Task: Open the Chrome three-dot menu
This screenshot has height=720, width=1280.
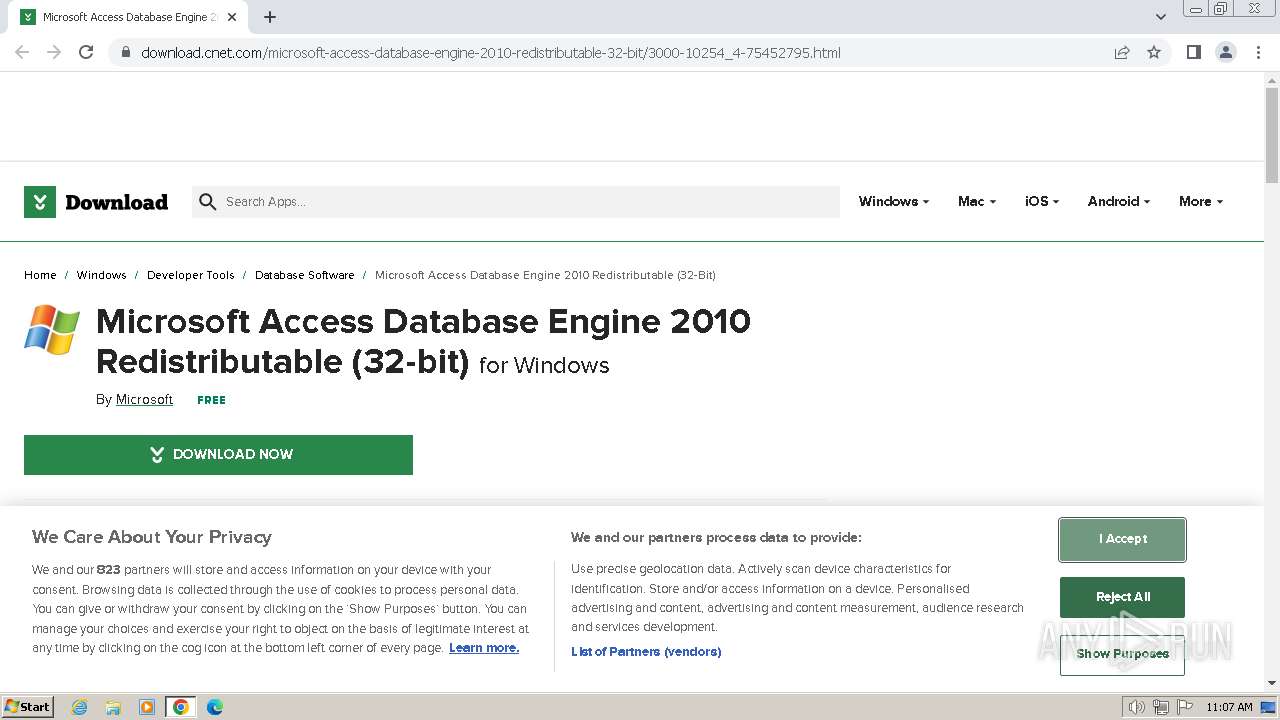Action: coord(1258,52)
